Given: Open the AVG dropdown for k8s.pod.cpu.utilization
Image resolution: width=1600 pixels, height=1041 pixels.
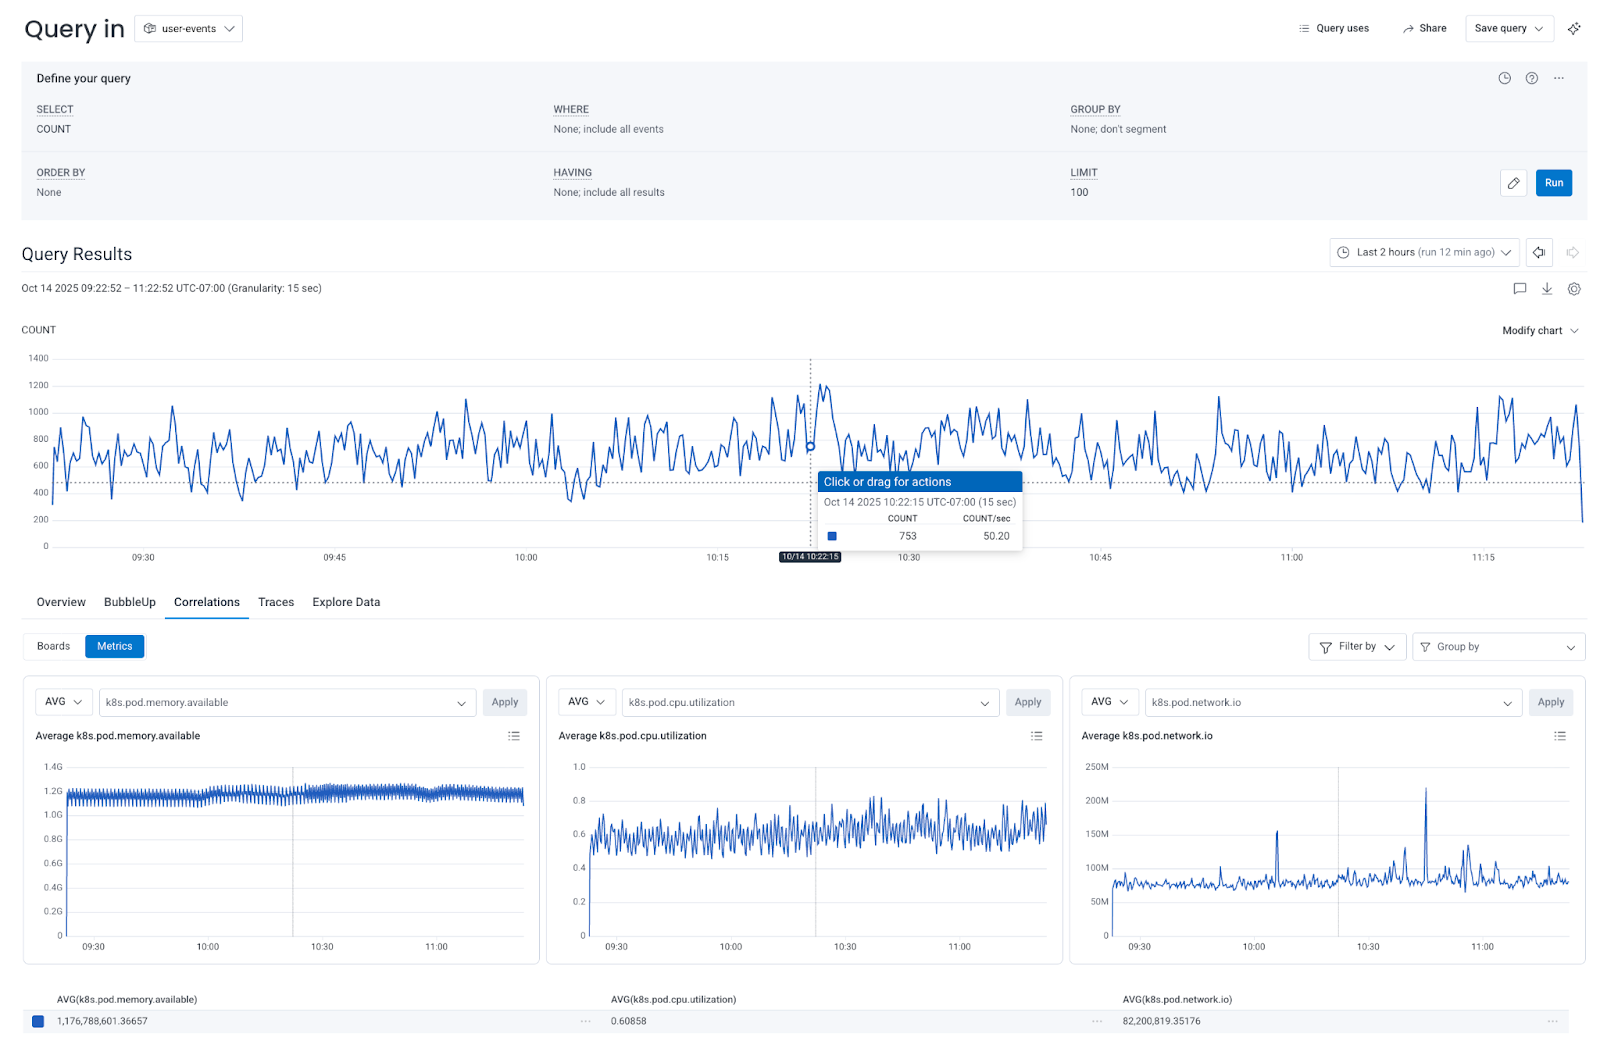Looking at the screenshot, I should click(586, 702).
